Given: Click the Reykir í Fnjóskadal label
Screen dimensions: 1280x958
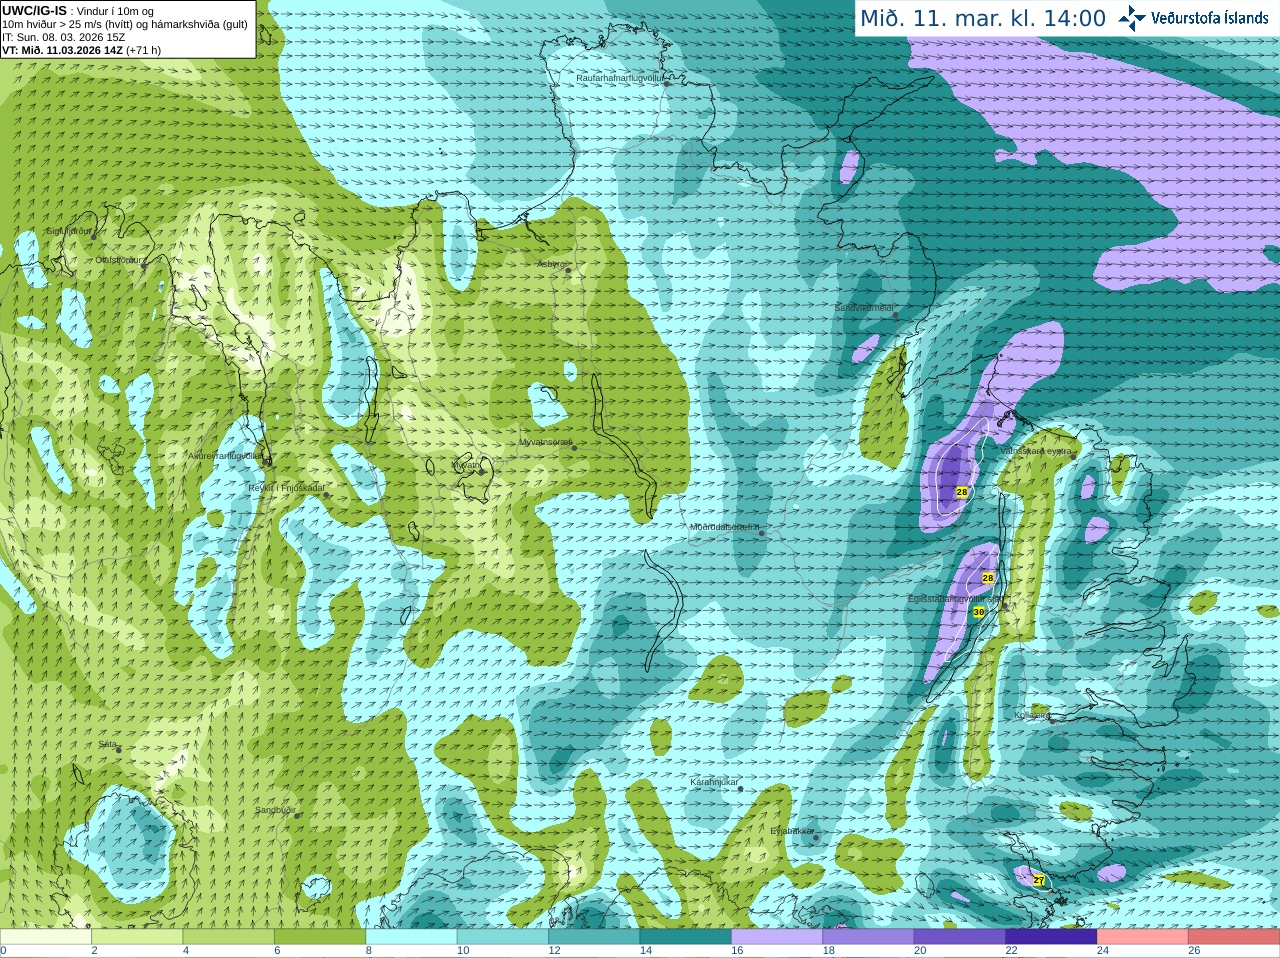Looking at the screenshot, I should point(286,488).
